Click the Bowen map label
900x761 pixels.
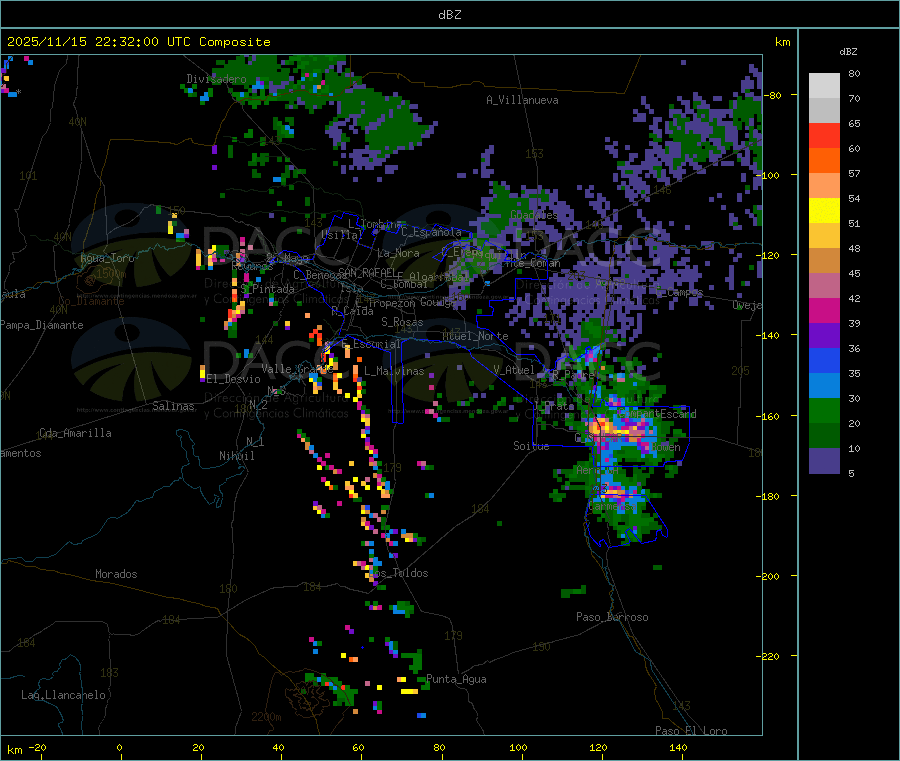[x=666, y=447]
